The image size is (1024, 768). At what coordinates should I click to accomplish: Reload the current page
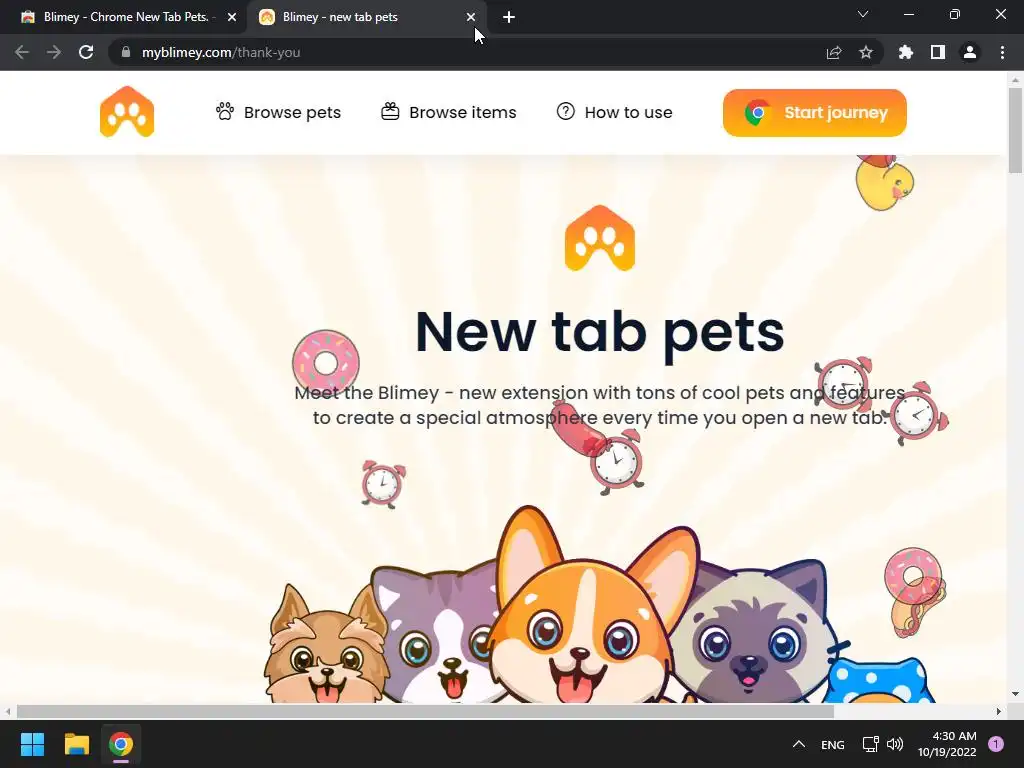point(86,52)
